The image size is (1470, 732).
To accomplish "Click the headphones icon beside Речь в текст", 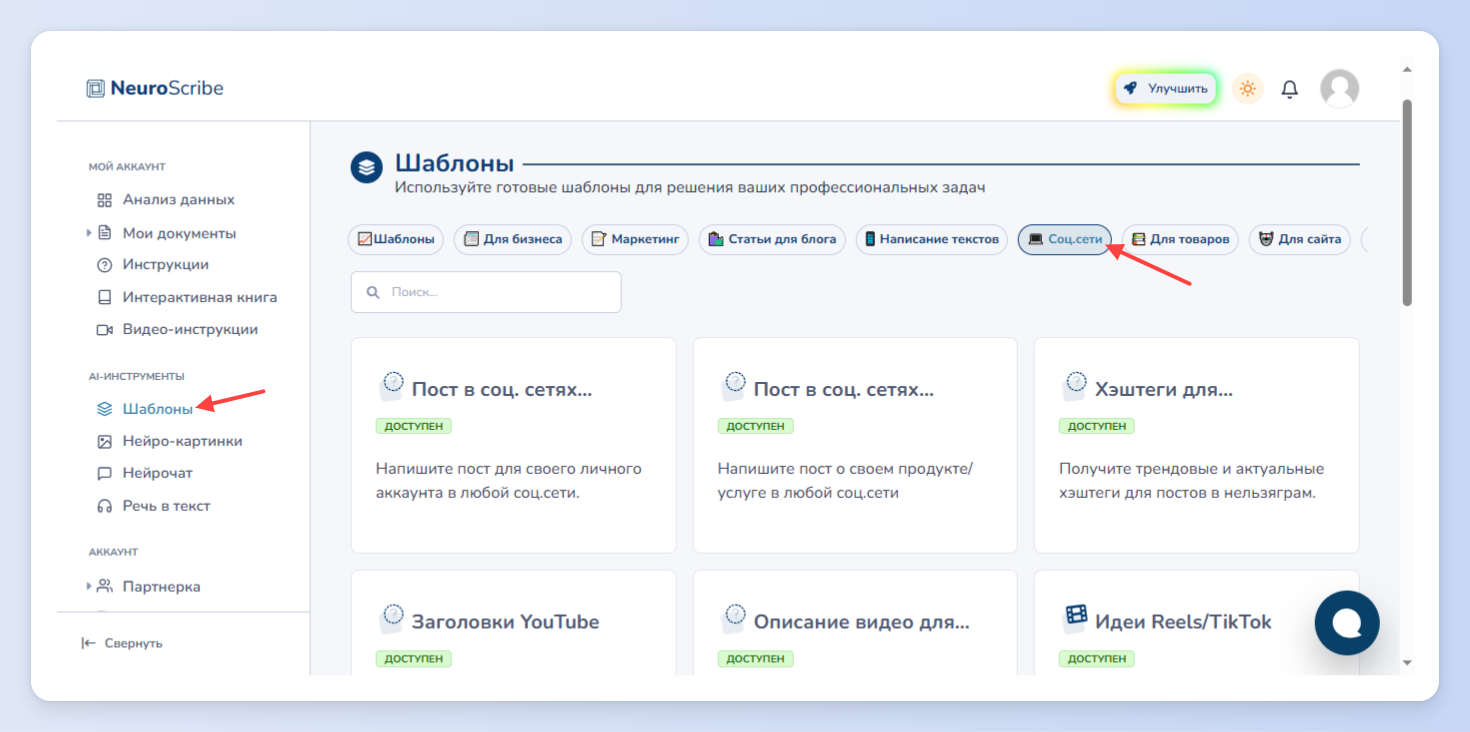I will (104, 506).
